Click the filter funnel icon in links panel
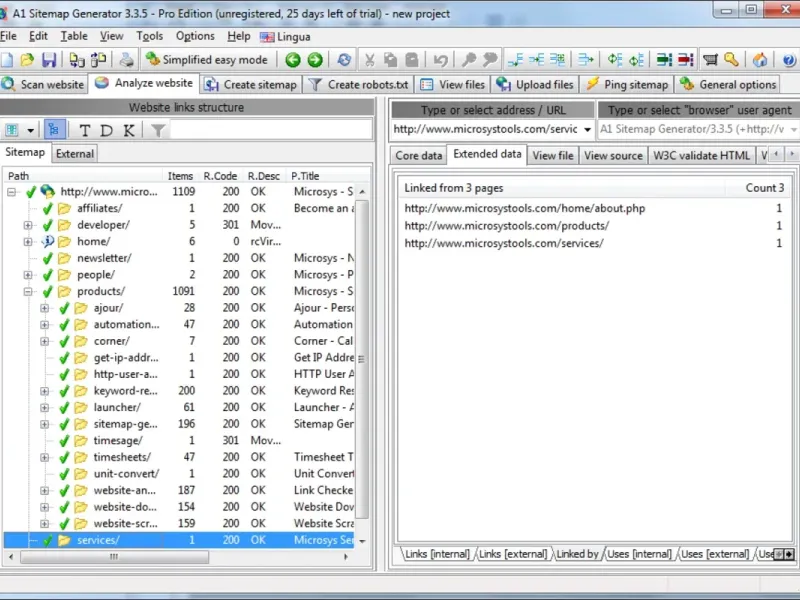The height and width of the screenshot is (600, 800). [158, 130]
